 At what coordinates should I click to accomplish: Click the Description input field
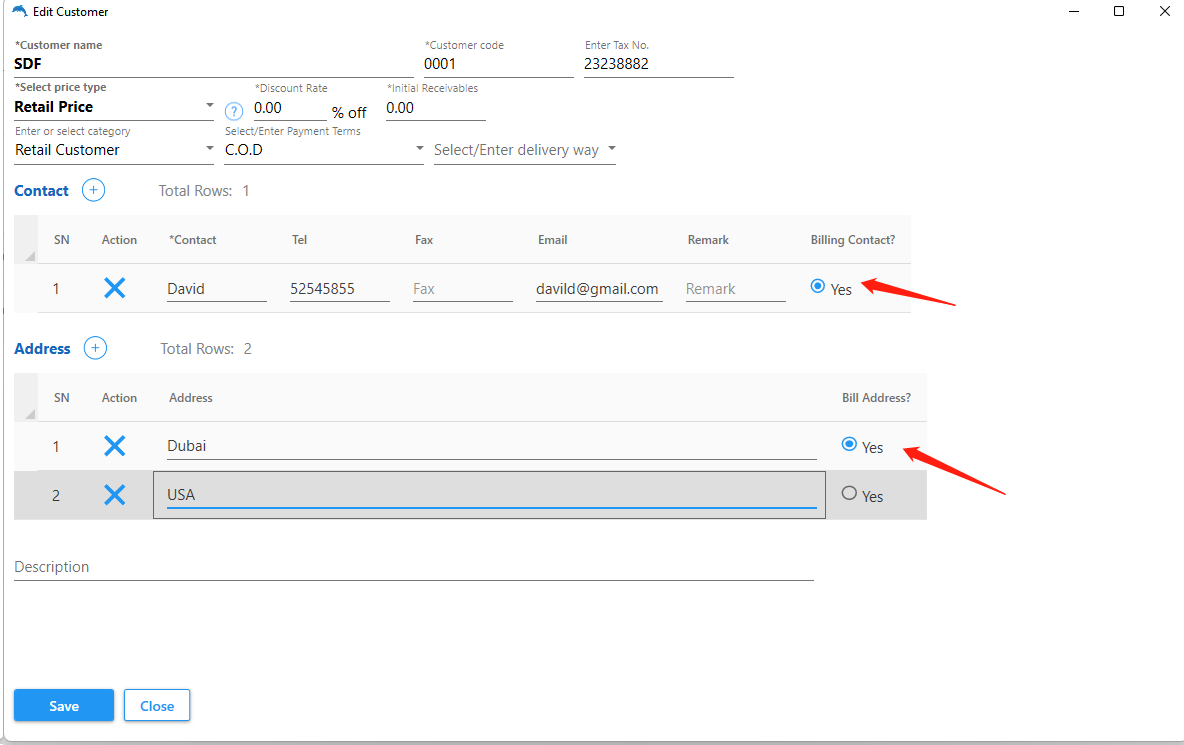click(x=413, y=567)
